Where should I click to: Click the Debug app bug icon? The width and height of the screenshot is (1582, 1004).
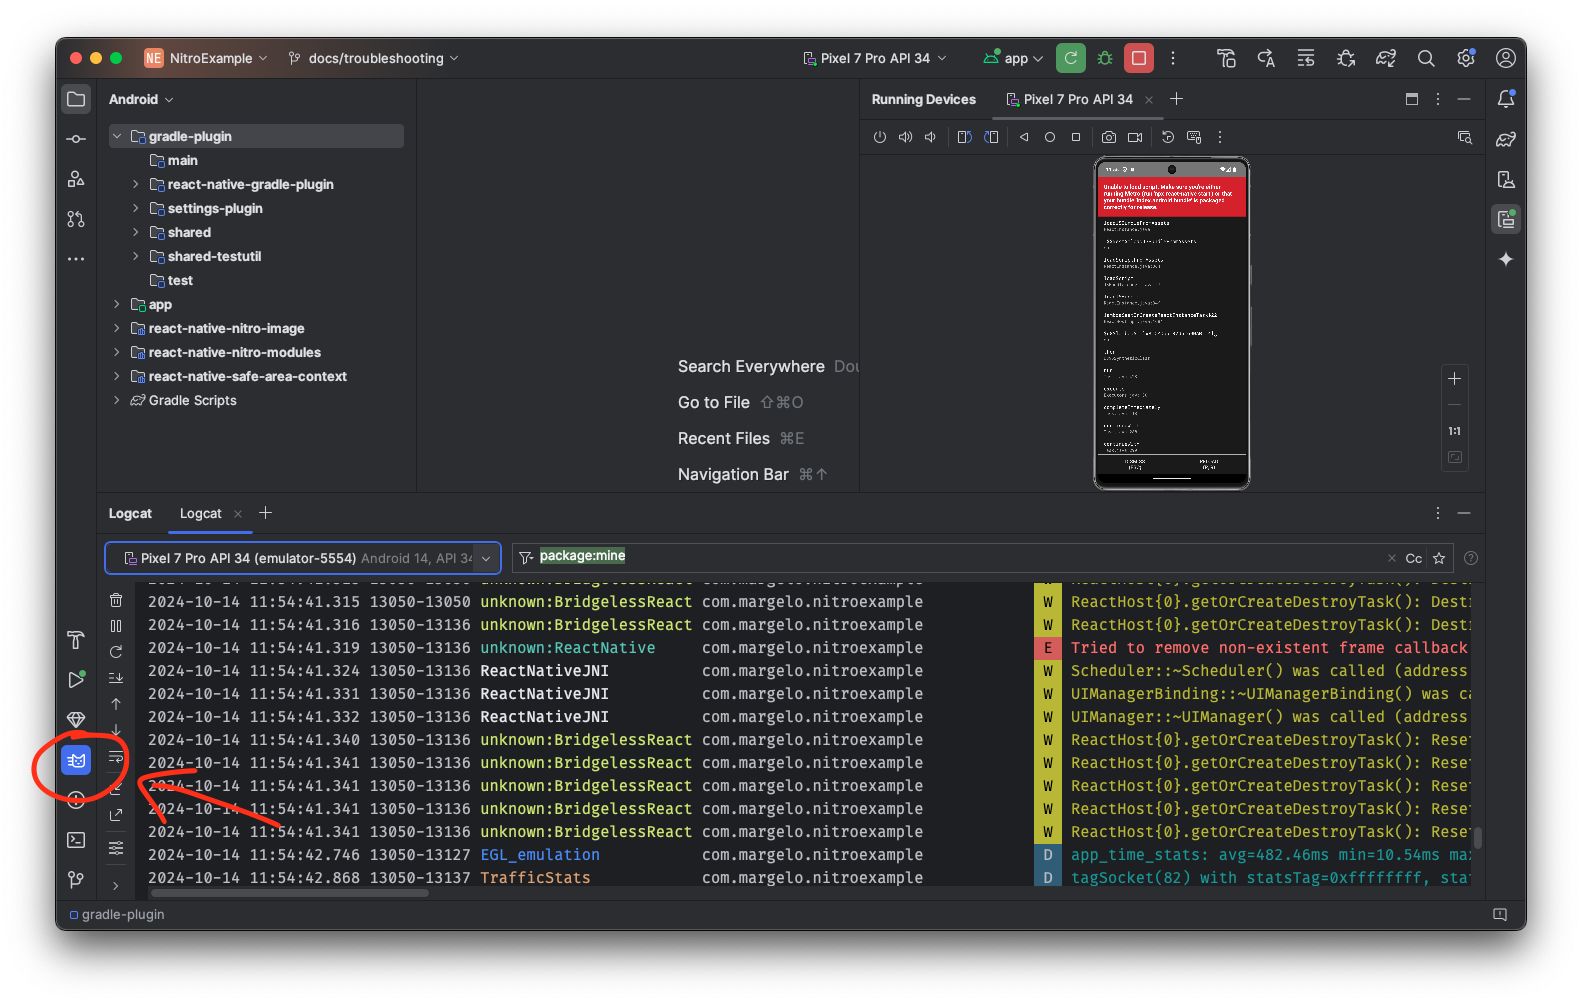pos(1105,58)
